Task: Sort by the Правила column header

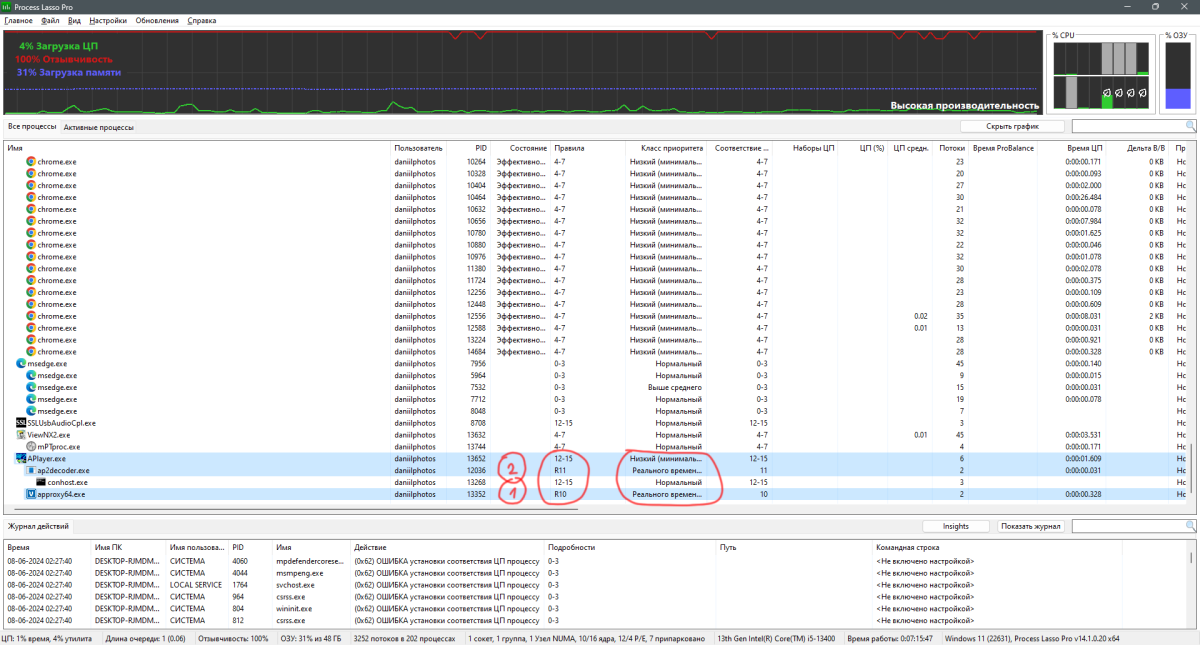Action: coord(586,148)
